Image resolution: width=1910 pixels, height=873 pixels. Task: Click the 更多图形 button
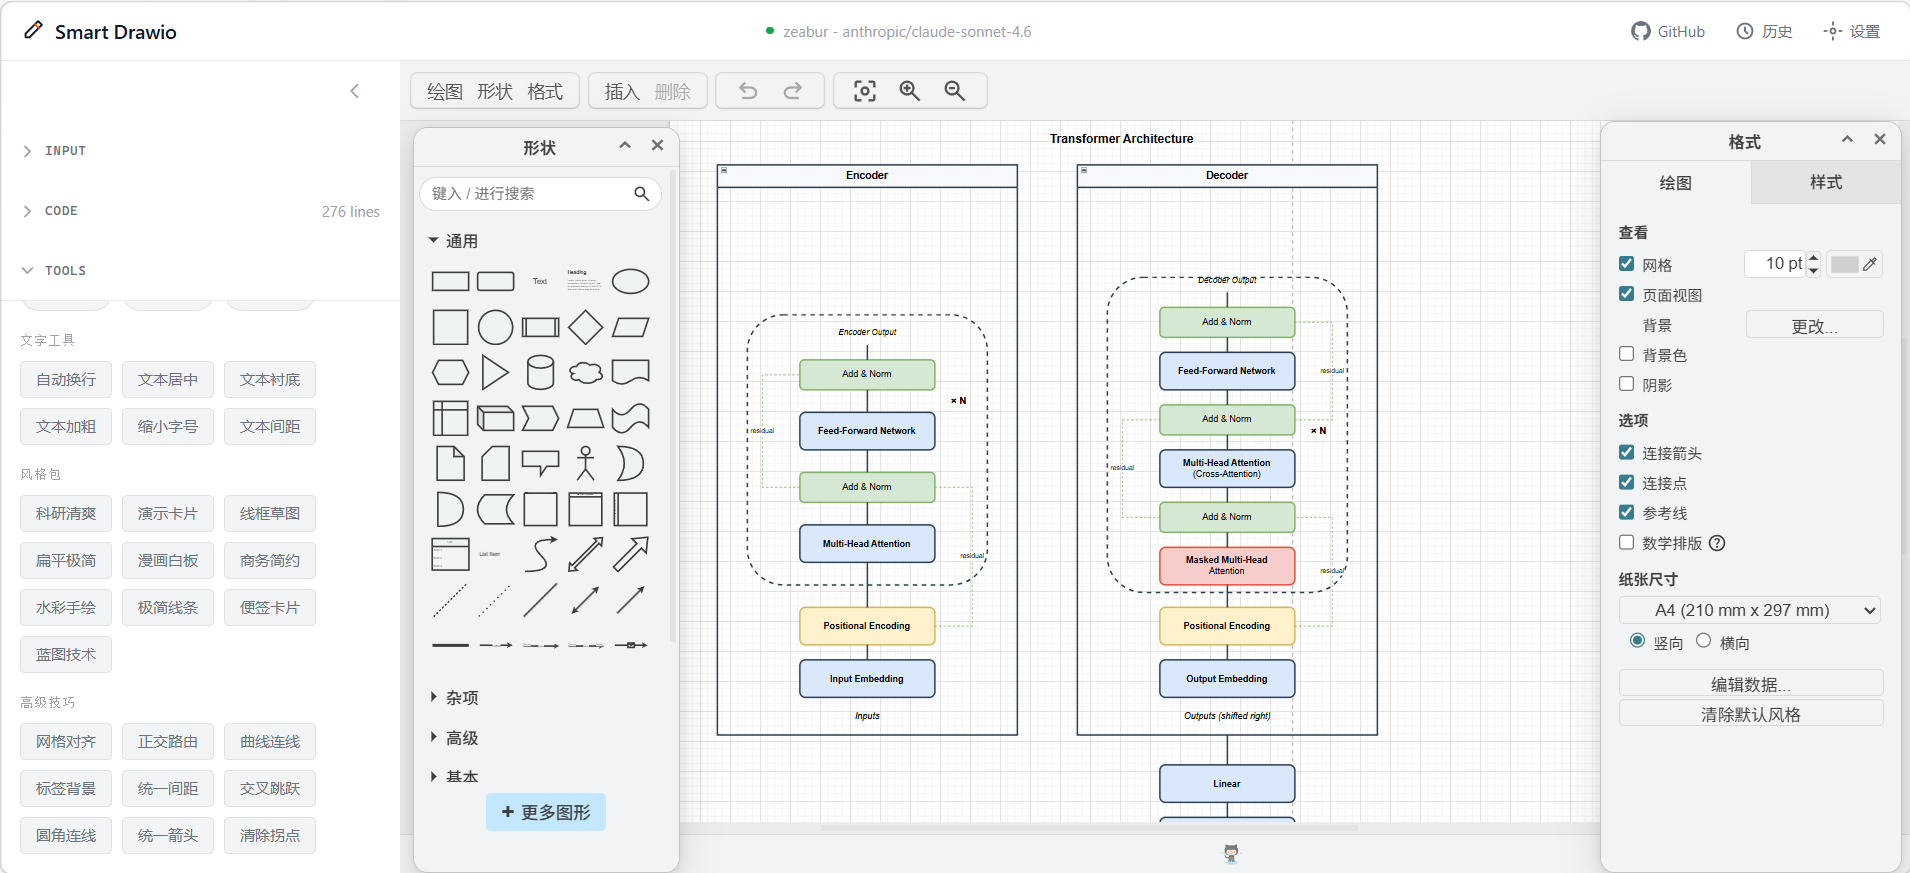point(546,812)
